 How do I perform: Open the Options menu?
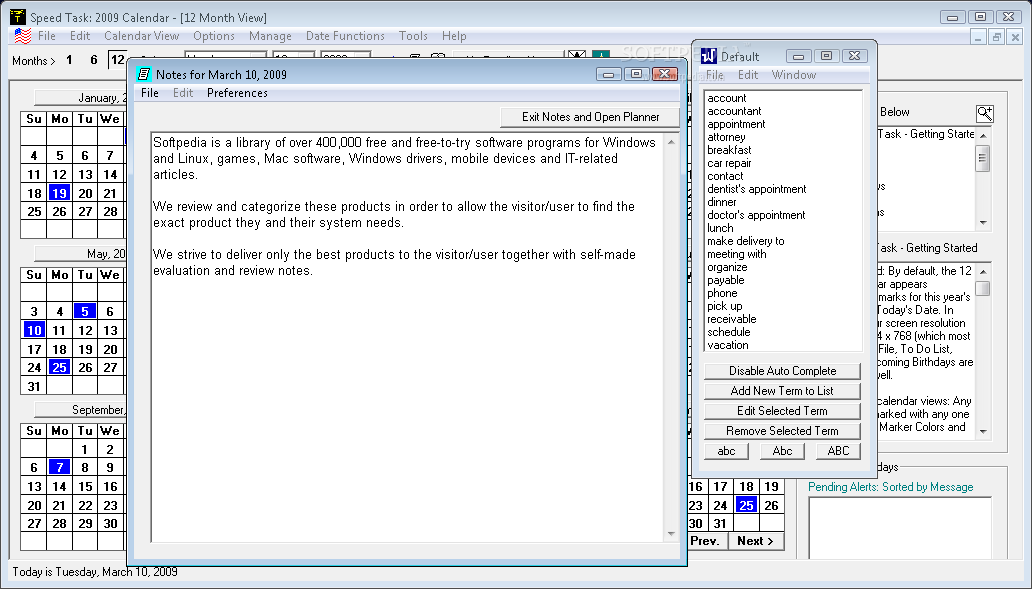click(214, 36)
